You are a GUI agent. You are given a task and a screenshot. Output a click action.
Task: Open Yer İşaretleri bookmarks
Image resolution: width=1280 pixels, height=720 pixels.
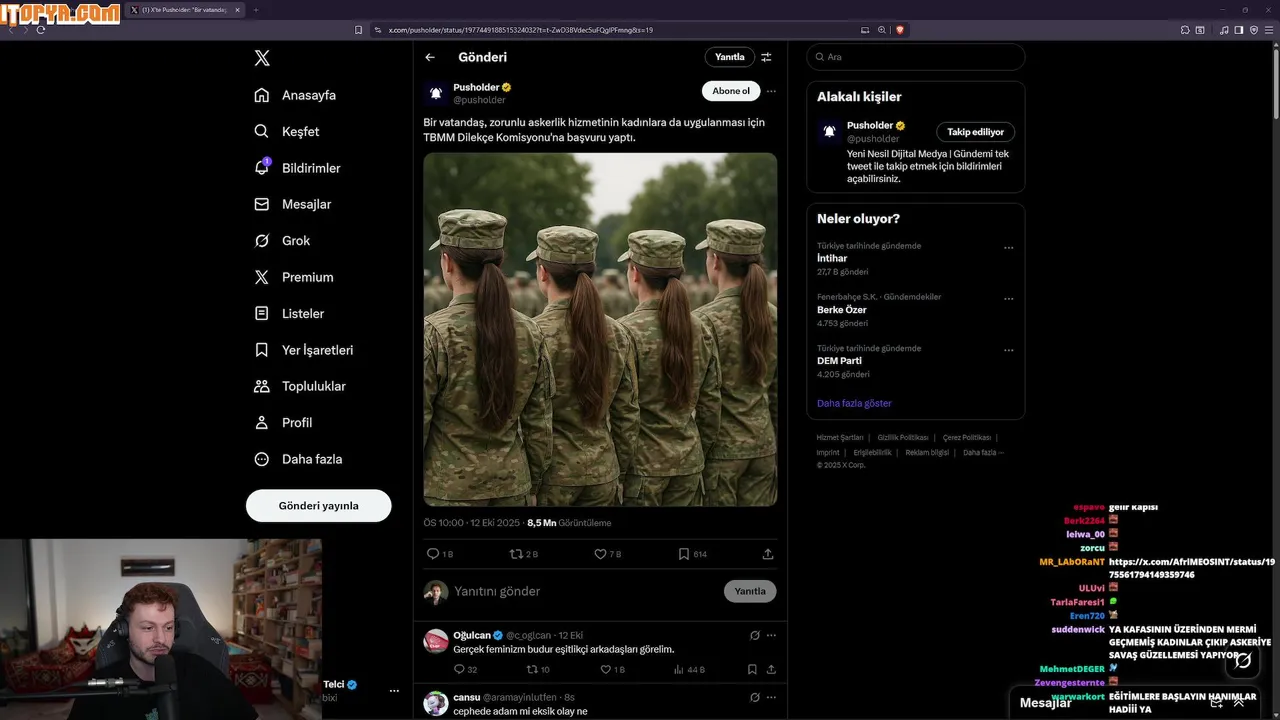tap(304, 350)
